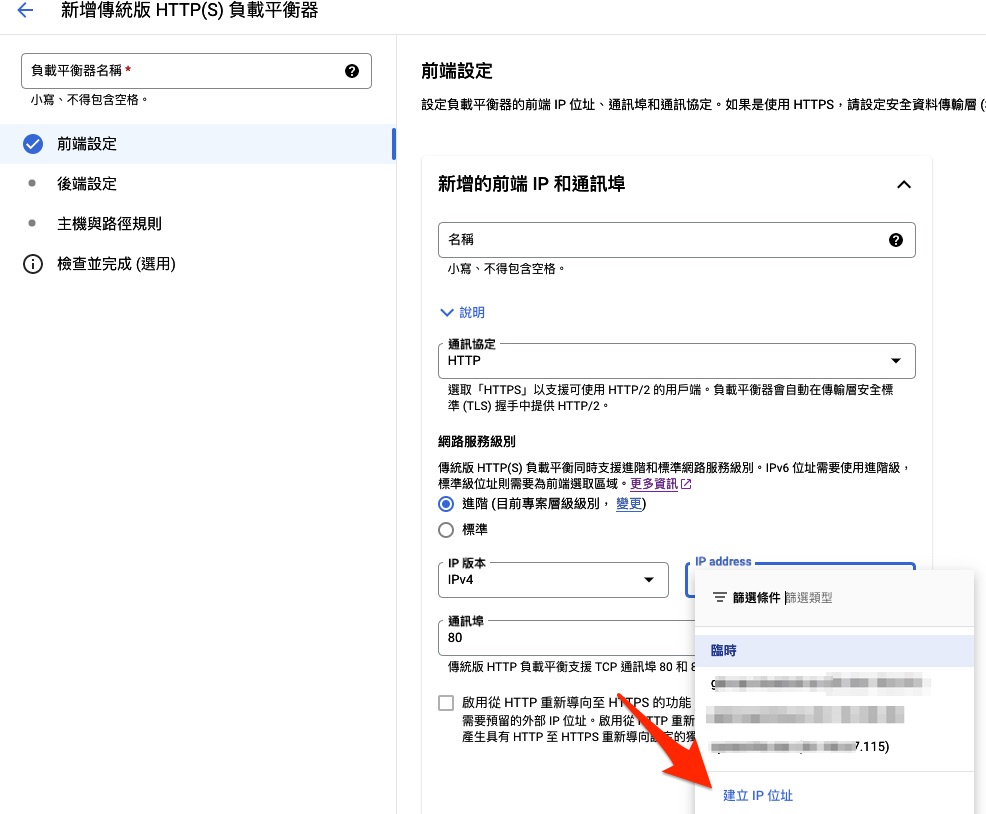
Task: Click the 前端設定 blue checkmark icon
Action: pyautogui.click(x=33, y=144)
